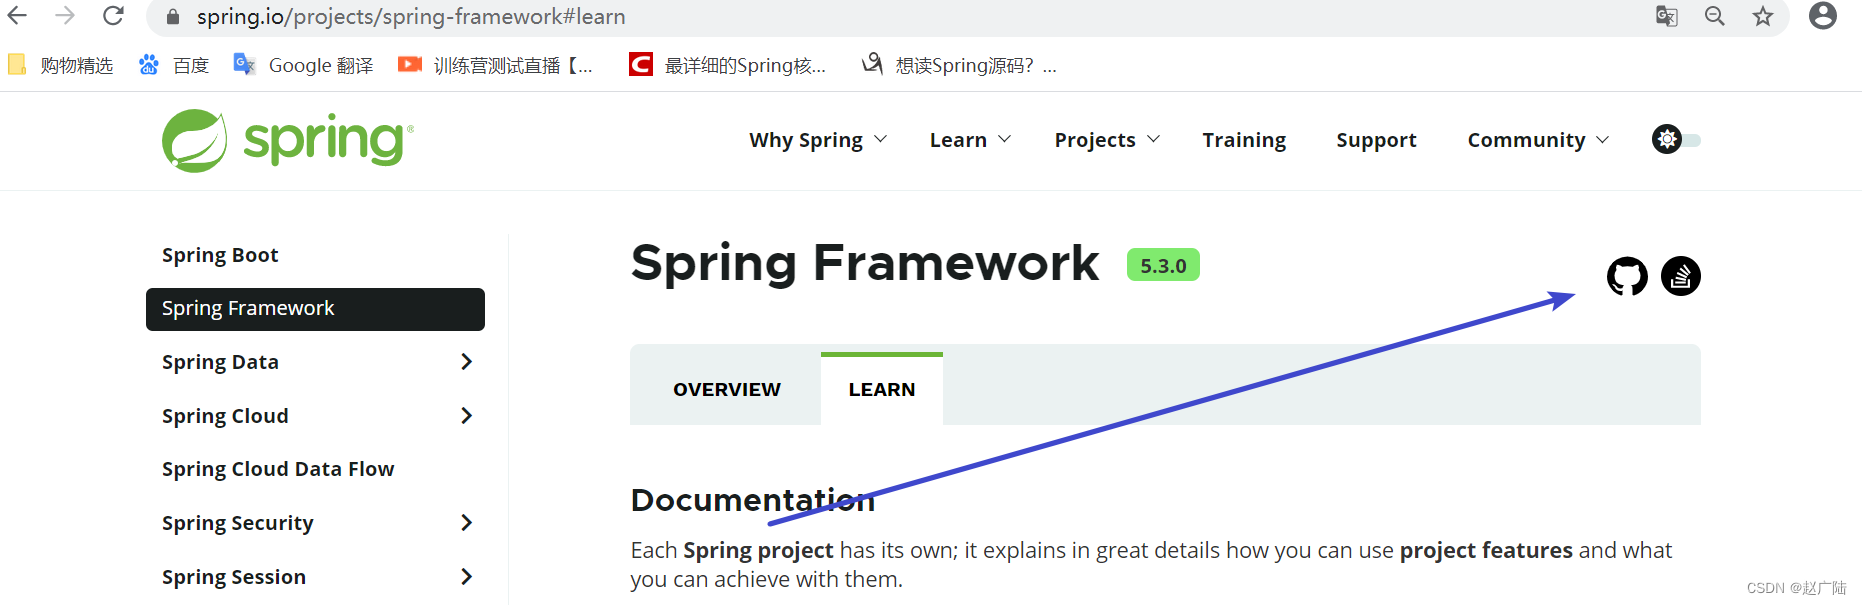
Task: Open the Google Translate page icon
Action: tap(1666, 16)
